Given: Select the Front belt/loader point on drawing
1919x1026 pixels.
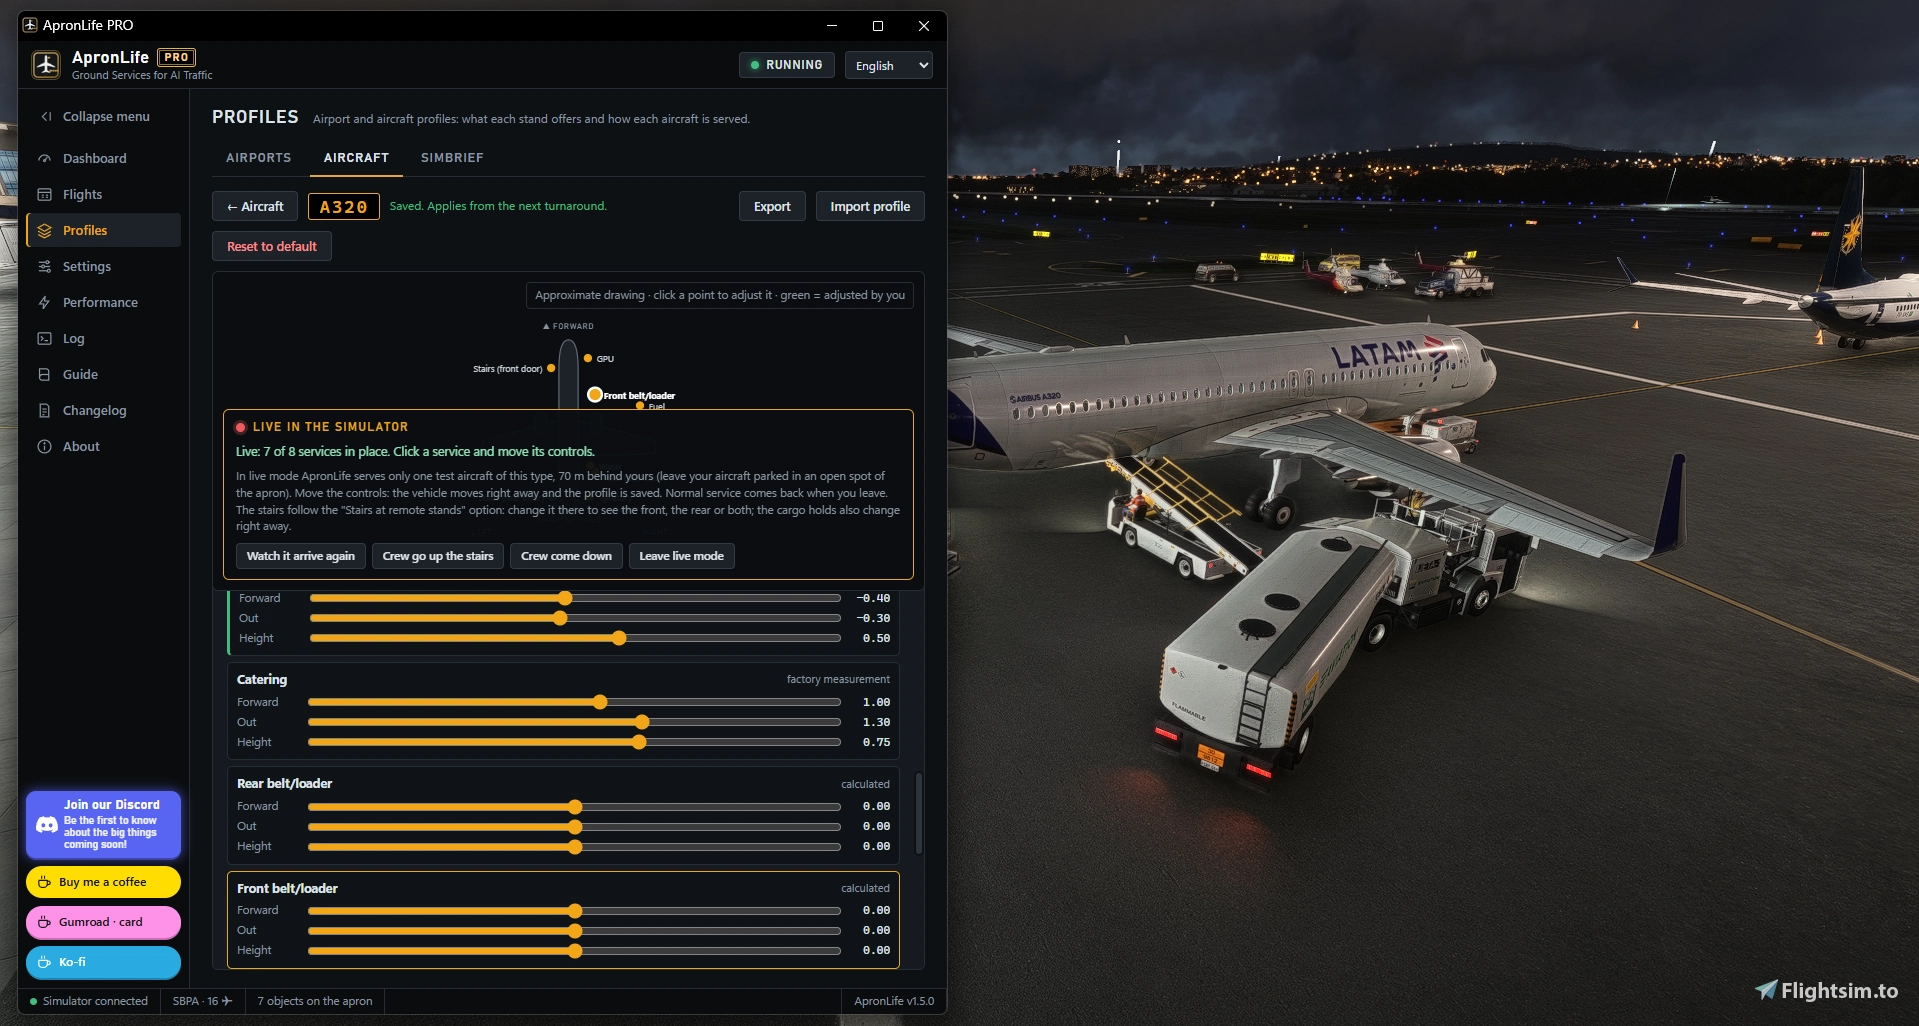Looking at the screenshot, I should click(595, 394).
